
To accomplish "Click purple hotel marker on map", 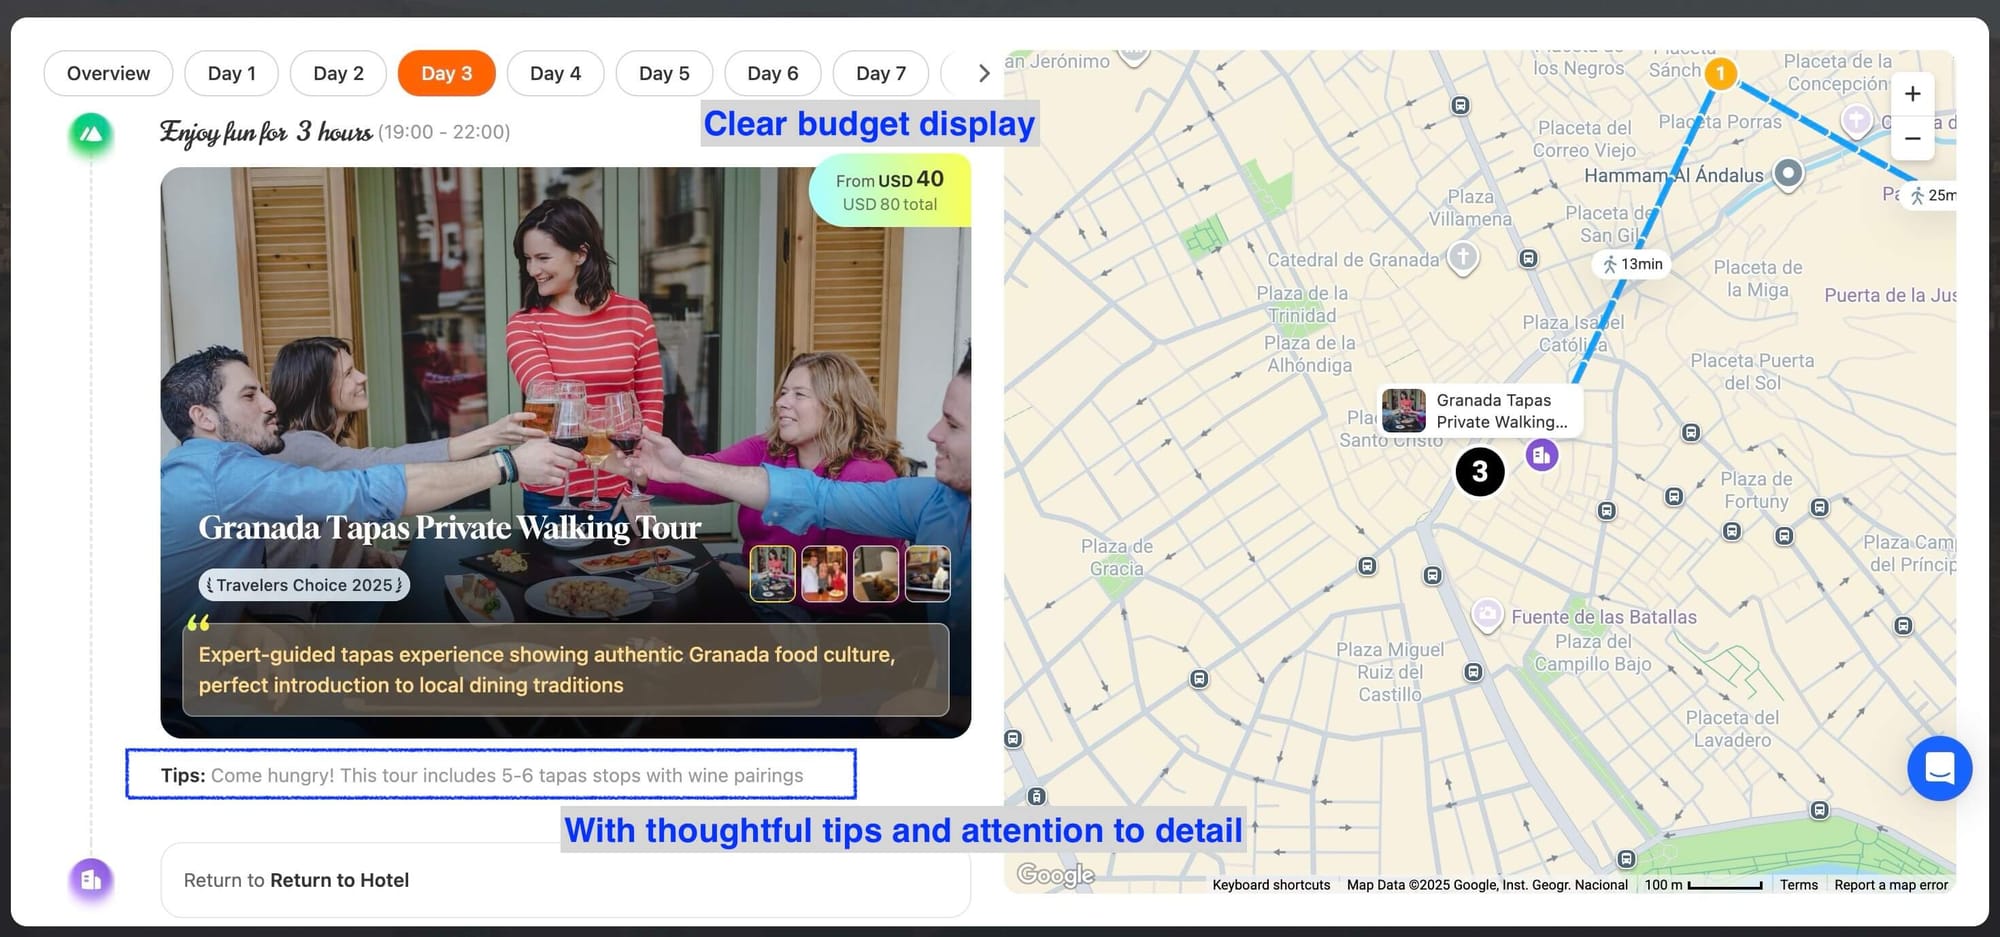I will pos(1542,455).
